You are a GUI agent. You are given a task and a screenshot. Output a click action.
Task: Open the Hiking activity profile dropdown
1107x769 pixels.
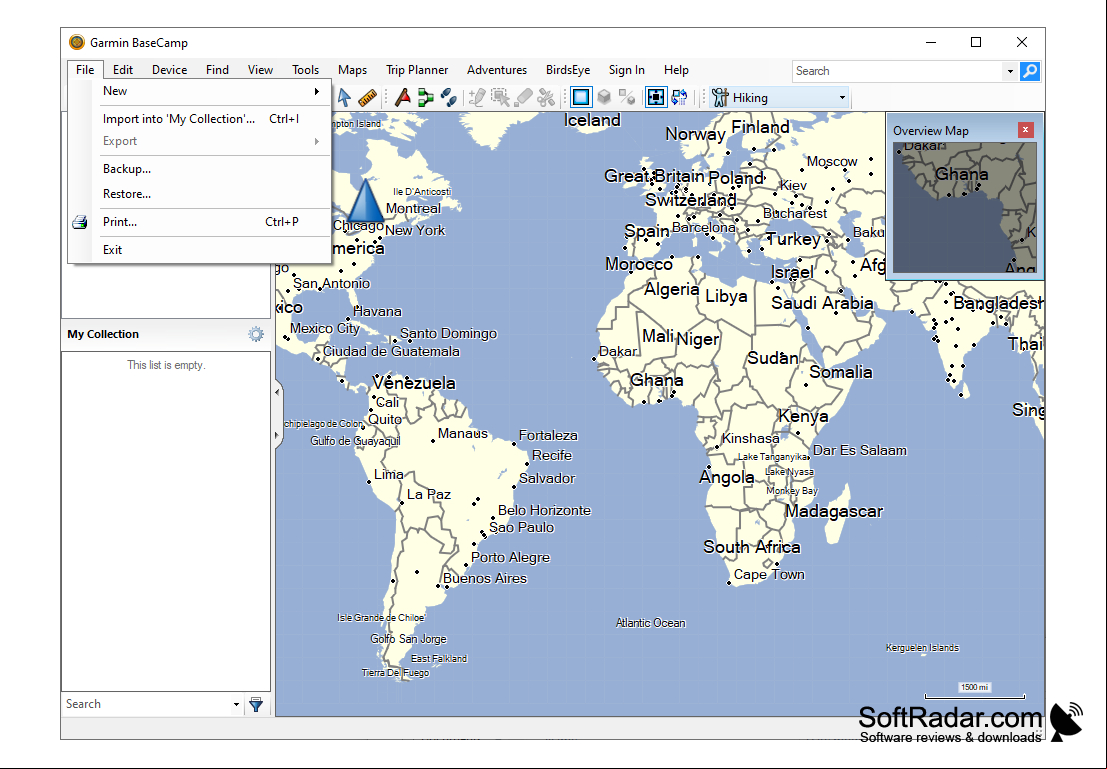[x=779, y=97]
